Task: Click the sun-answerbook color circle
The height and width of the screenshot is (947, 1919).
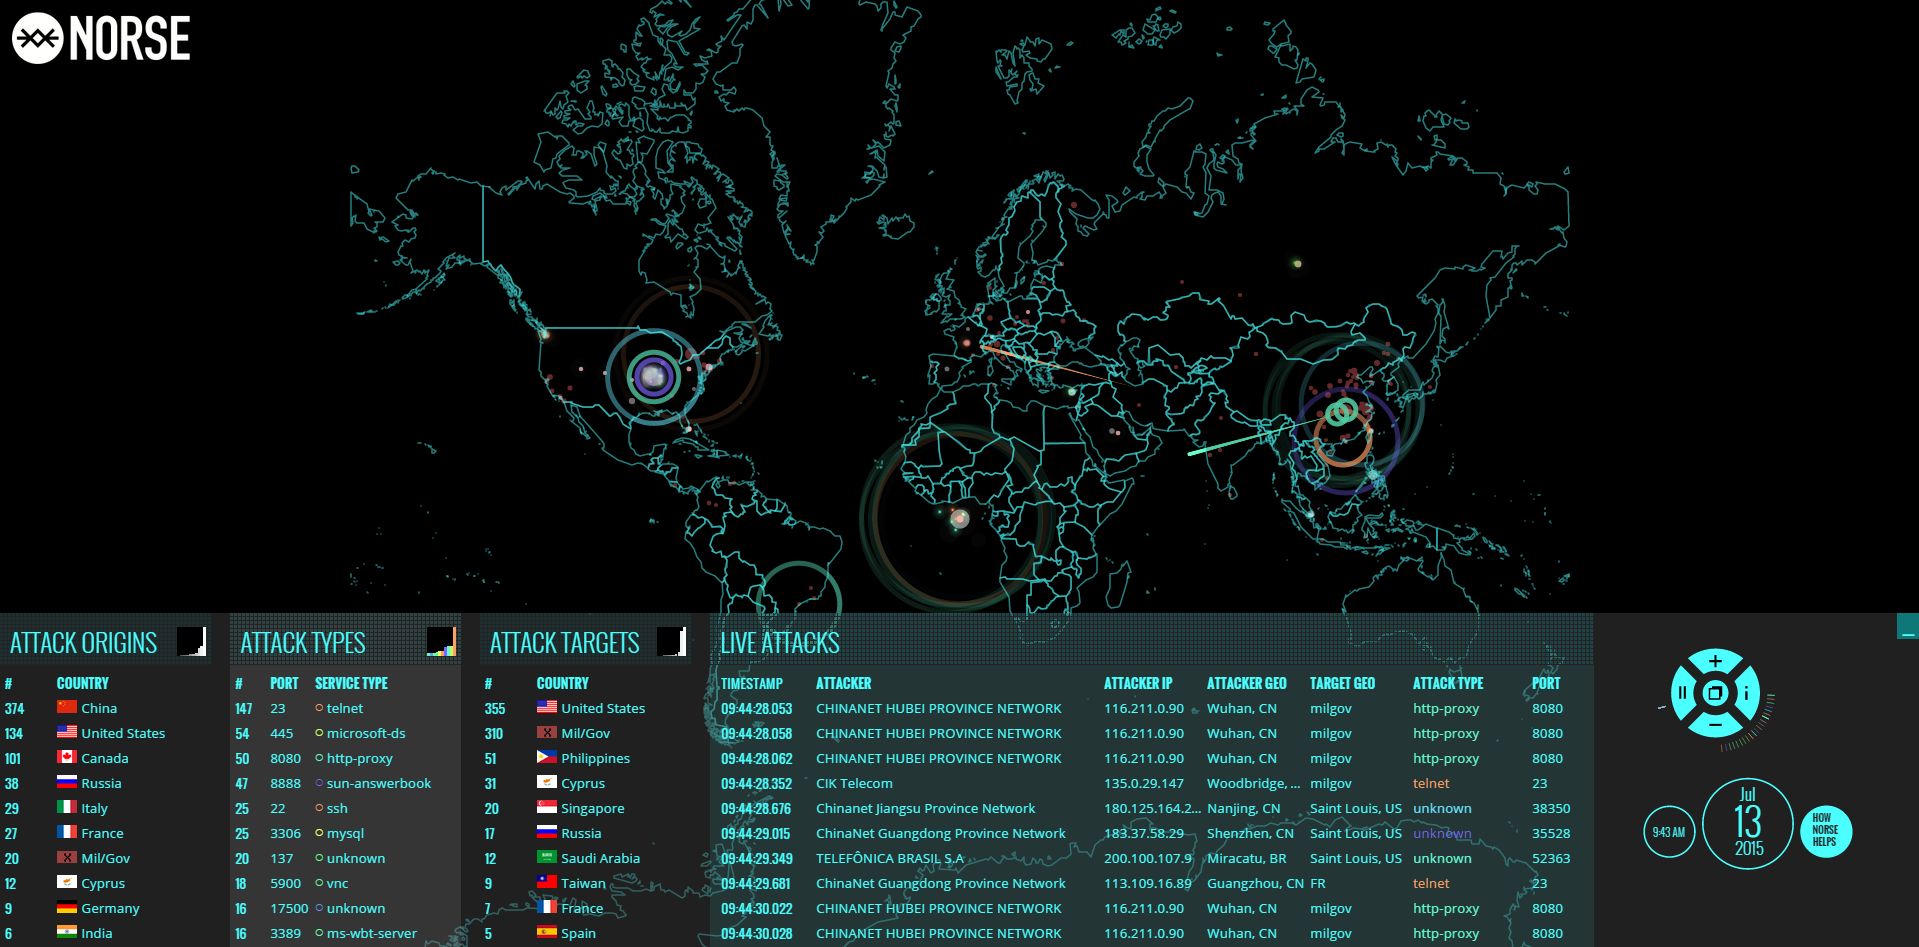Action: point(319,783)
